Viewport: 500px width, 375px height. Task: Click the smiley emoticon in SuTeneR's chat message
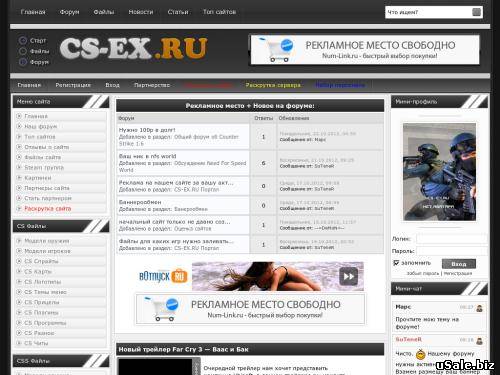421,354
